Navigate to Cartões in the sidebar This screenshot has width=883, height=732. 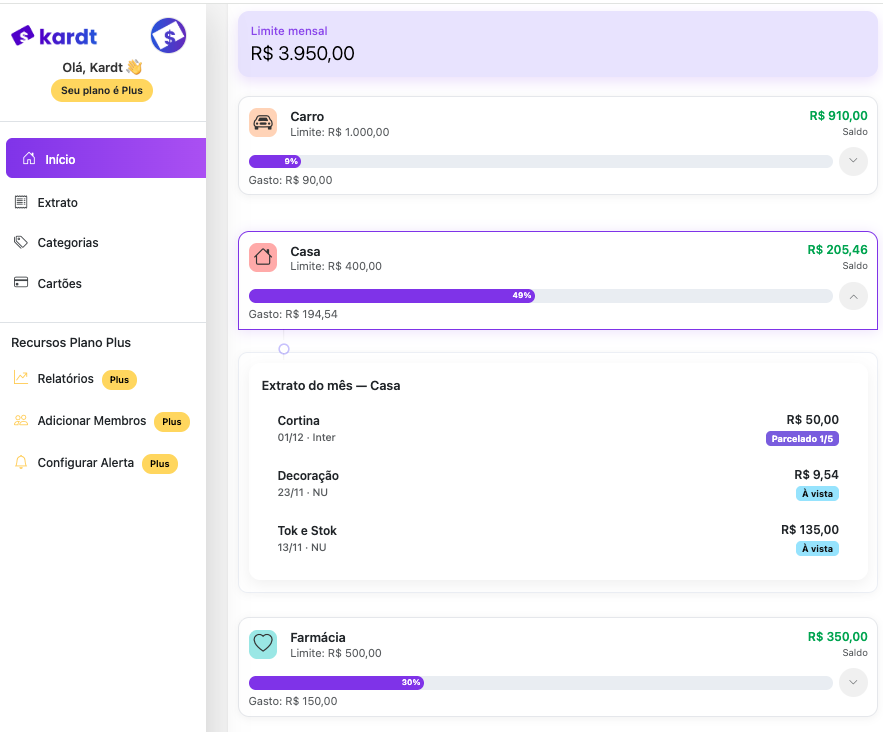(59, 284)
